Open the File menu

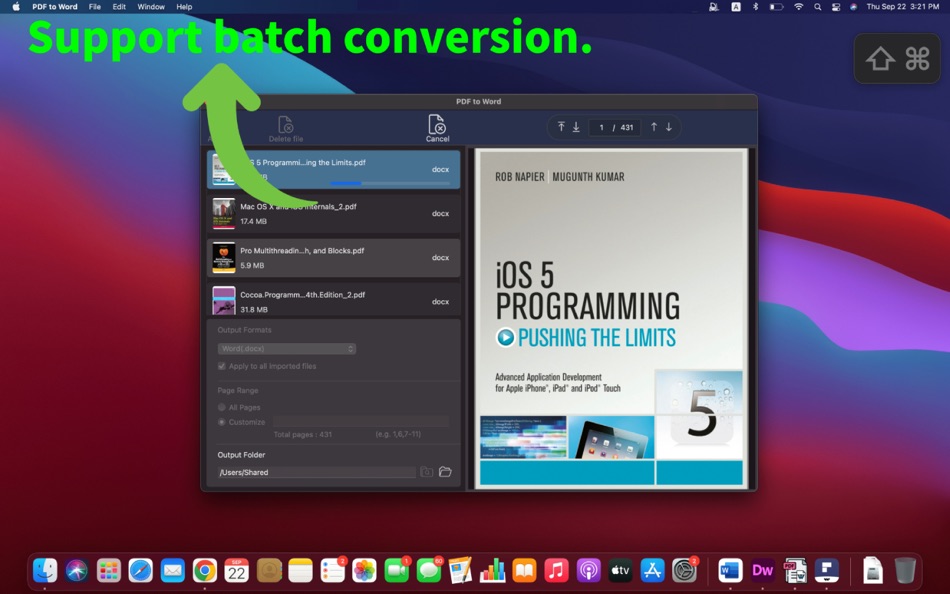point(95,7)
